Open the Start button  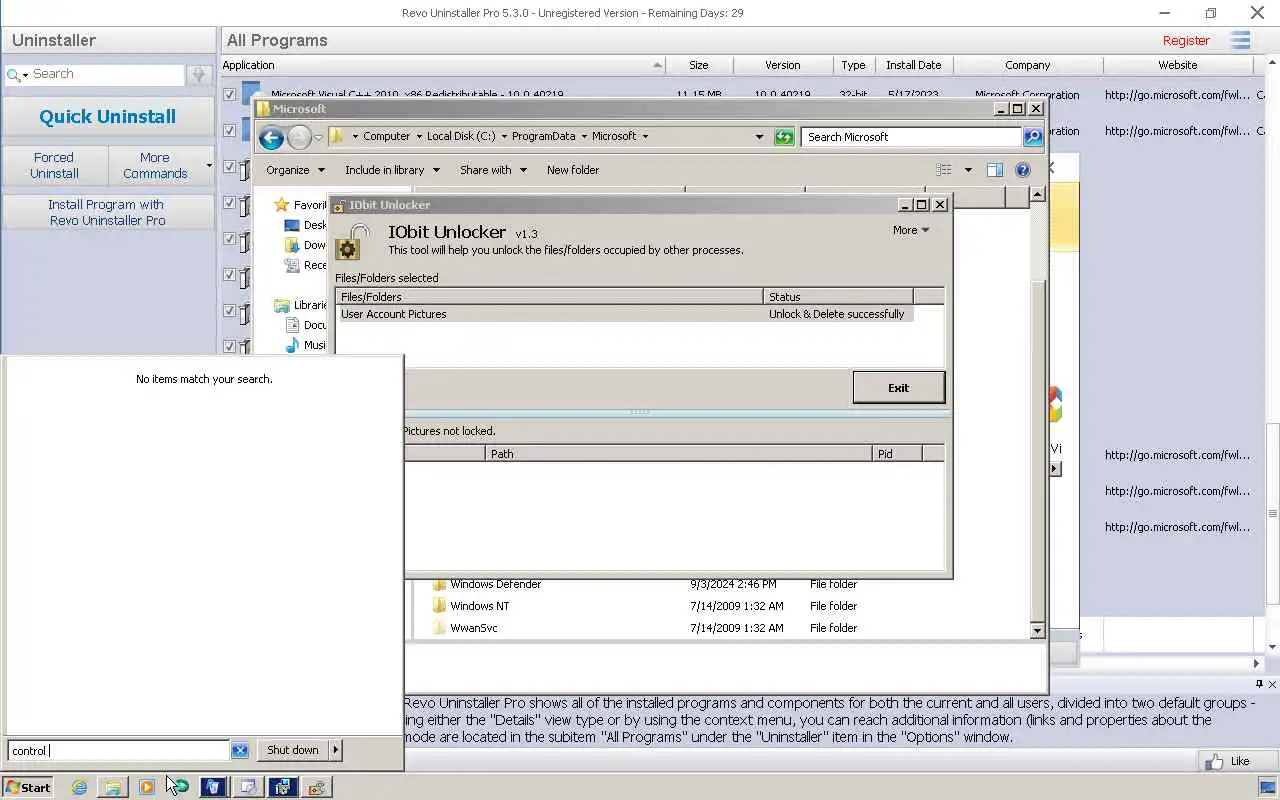27,787
